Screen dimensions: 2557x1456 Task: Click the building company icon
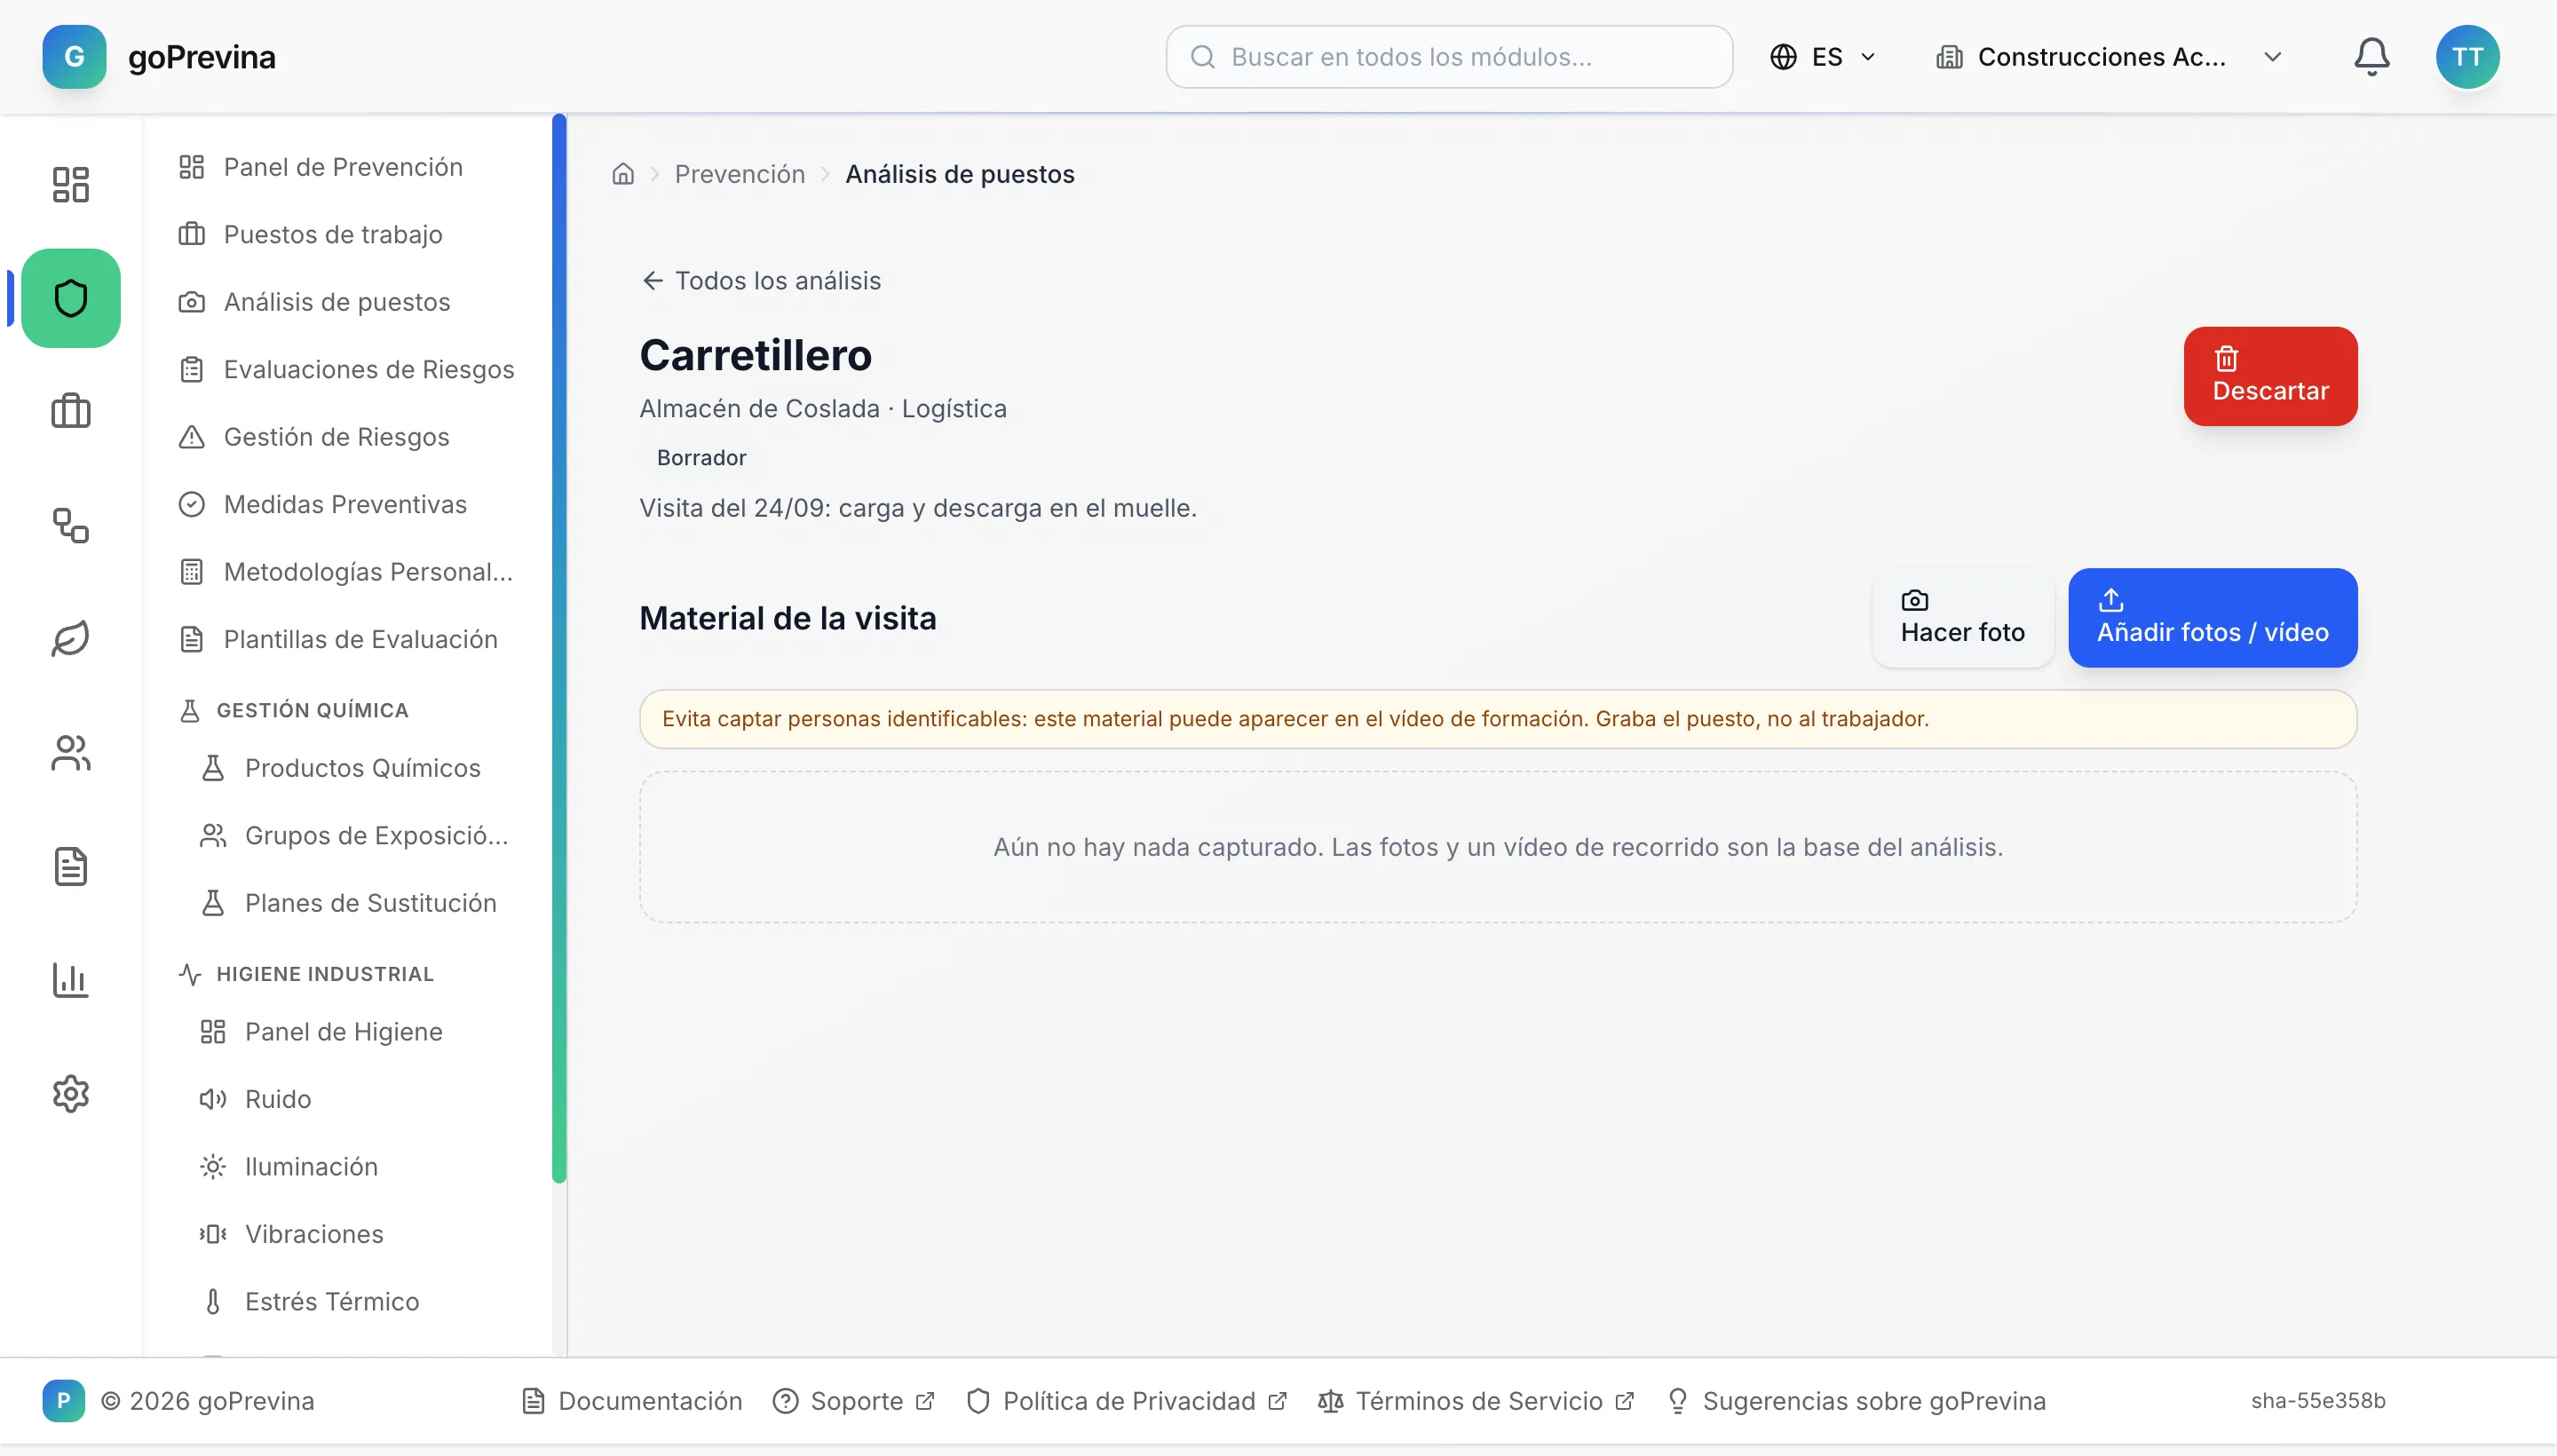click(1949, 57)
